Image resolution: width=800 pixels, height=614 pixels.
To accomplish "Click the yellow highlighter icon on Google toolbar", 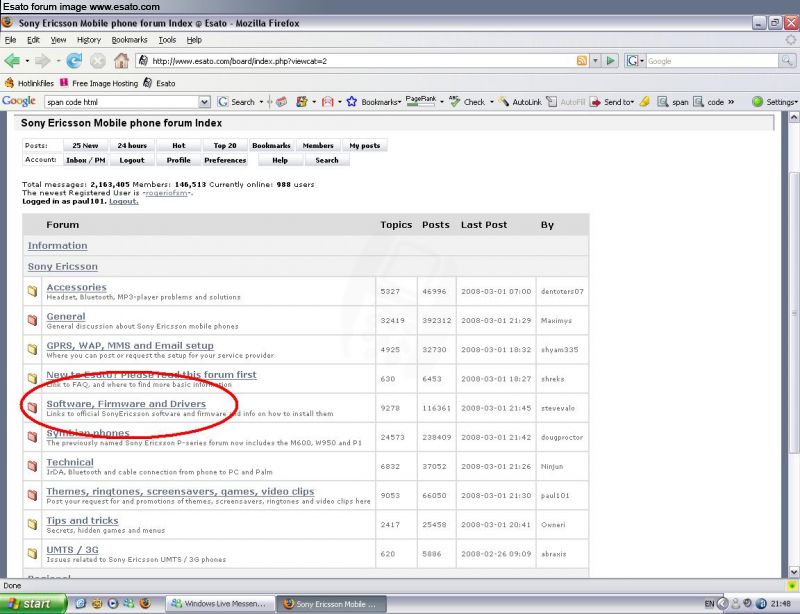I will tap(644, 102).
